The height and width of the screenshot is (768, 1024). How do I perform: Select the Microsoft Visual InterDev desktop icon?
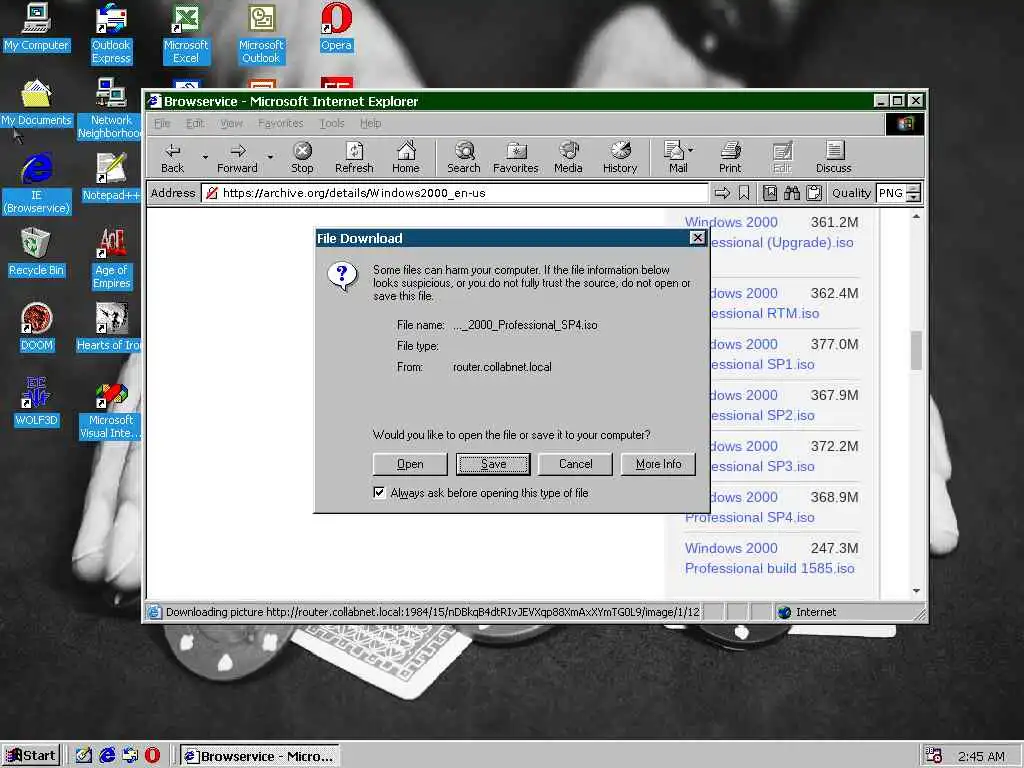click(110, 409)
